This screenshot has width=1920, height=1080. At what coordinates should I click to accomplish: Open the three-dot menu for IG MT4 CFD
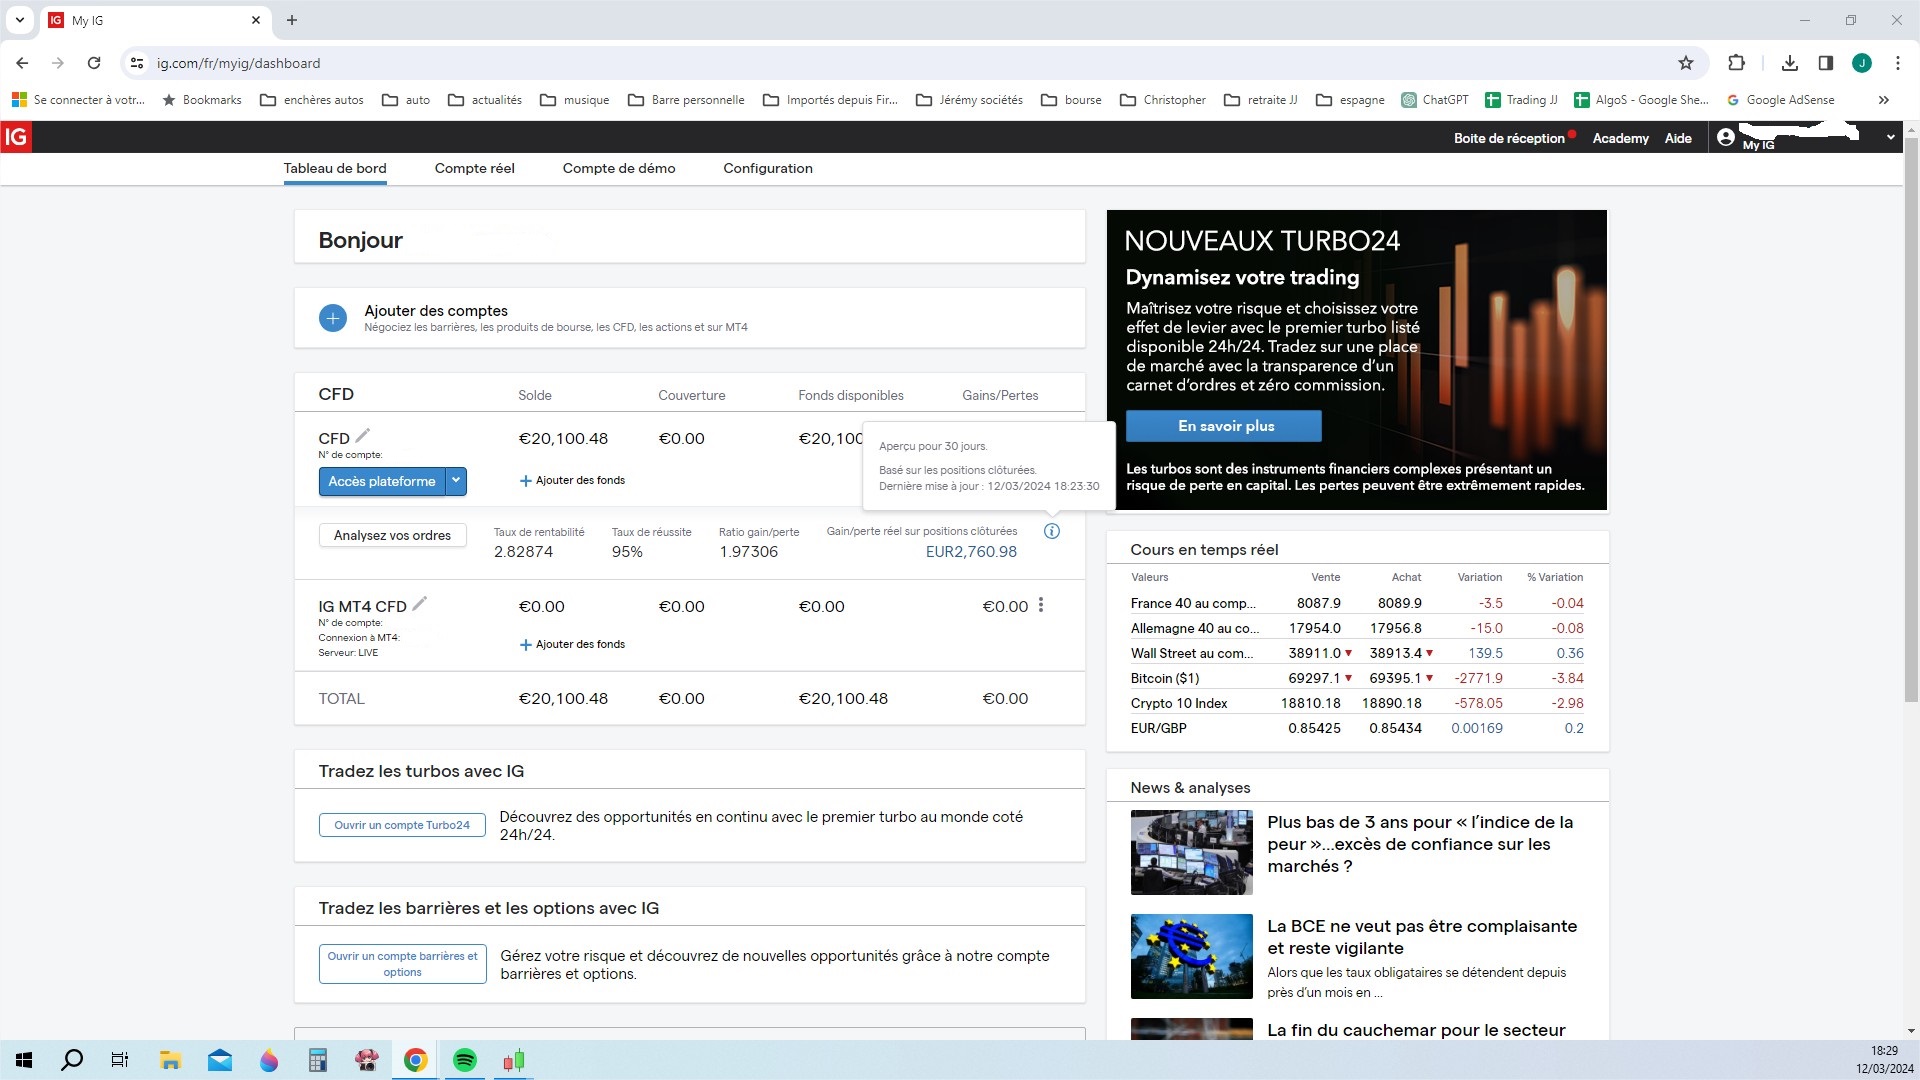(1041, 605)
